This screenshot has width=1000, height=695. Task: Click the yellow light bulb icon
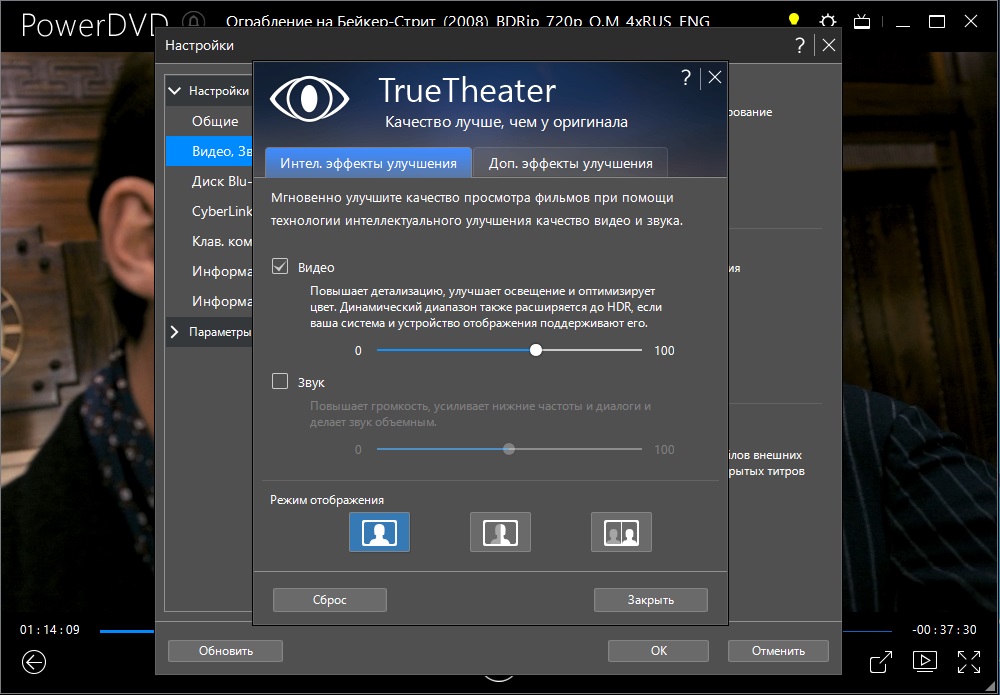(794, 21)
